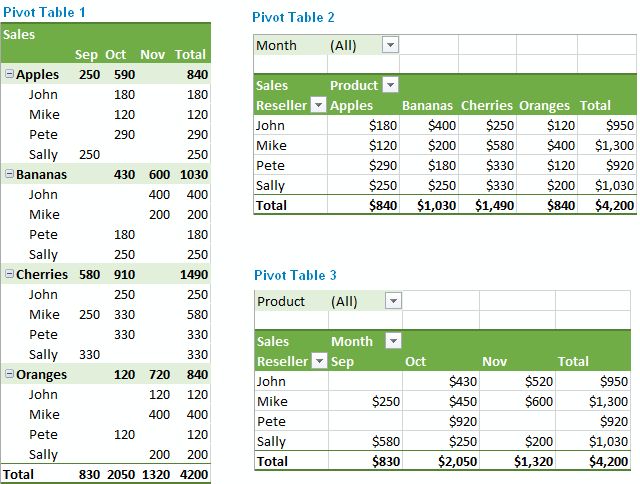Viewport: 640px width, 484px height.
Task: Select Mike's $580 Cherries cell
Action: 500,145
